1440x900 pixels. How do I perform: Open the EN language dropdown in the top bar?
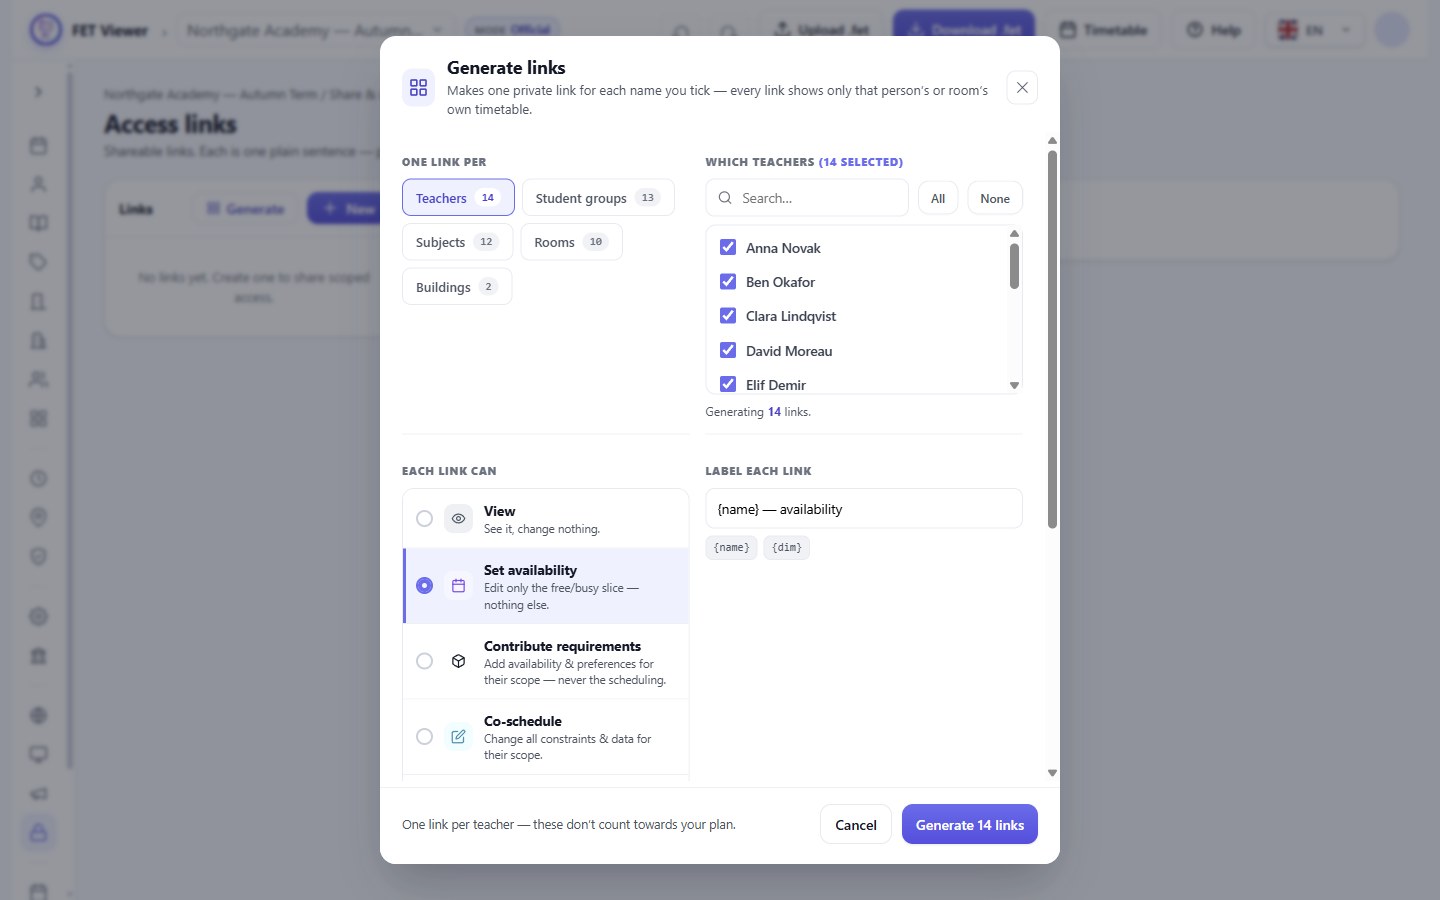[x=1315, y=30]
